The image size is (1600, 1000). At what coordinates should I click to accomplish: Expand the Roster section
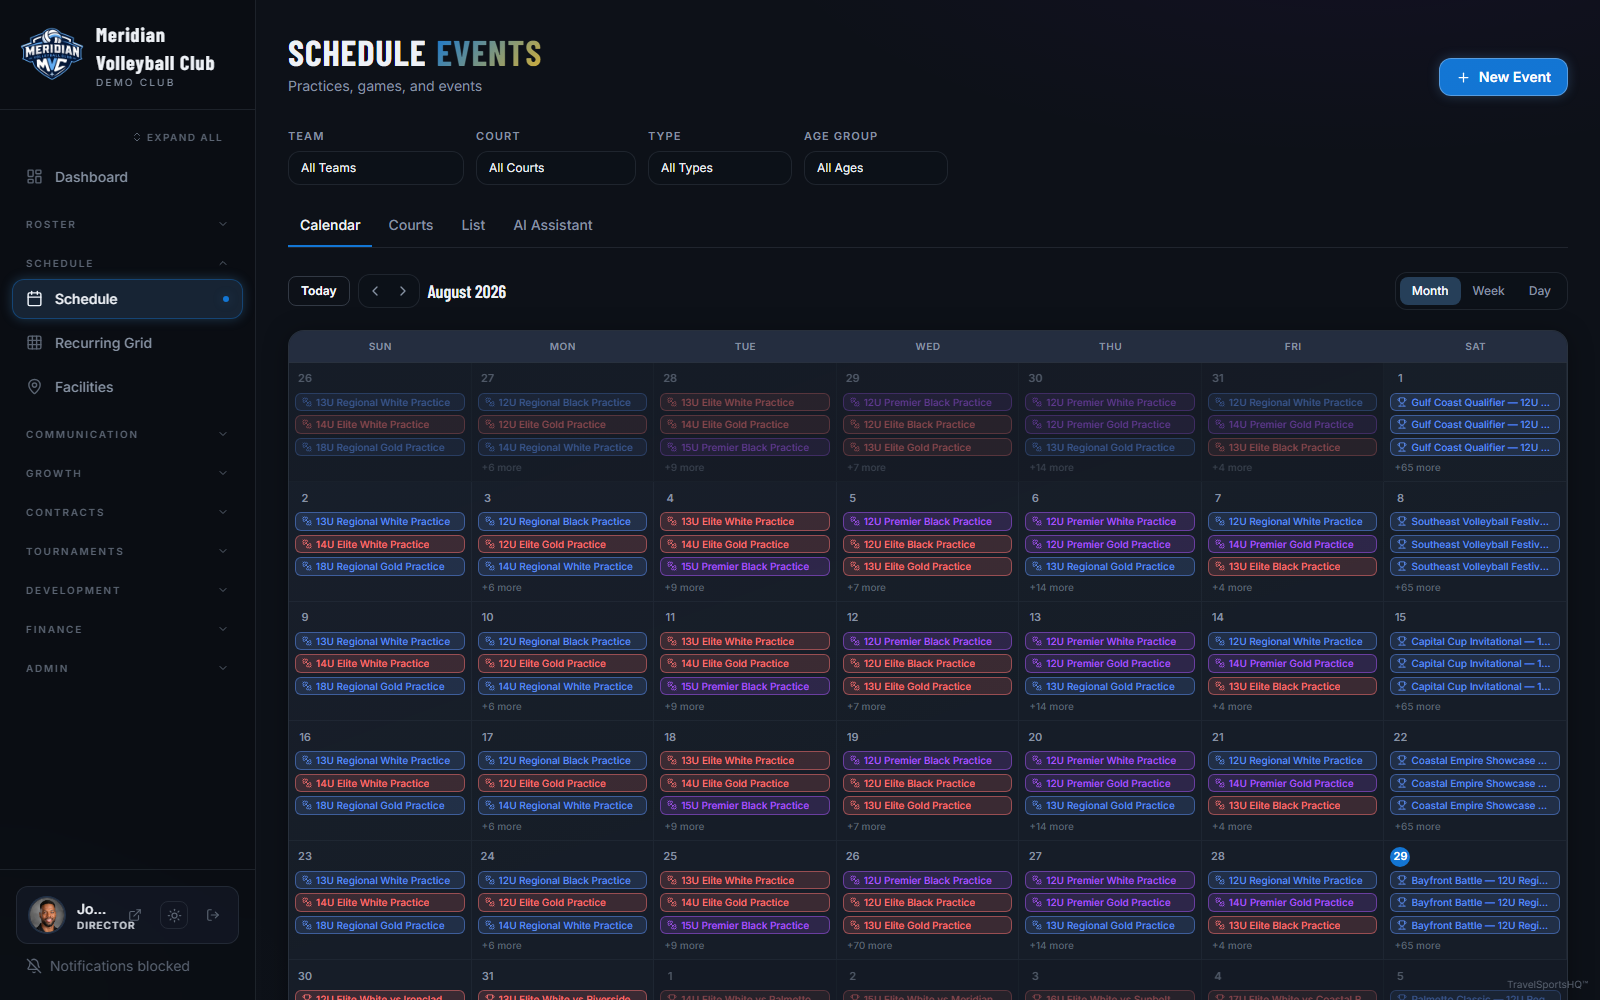pyautogui.click(x=127, y=224)
